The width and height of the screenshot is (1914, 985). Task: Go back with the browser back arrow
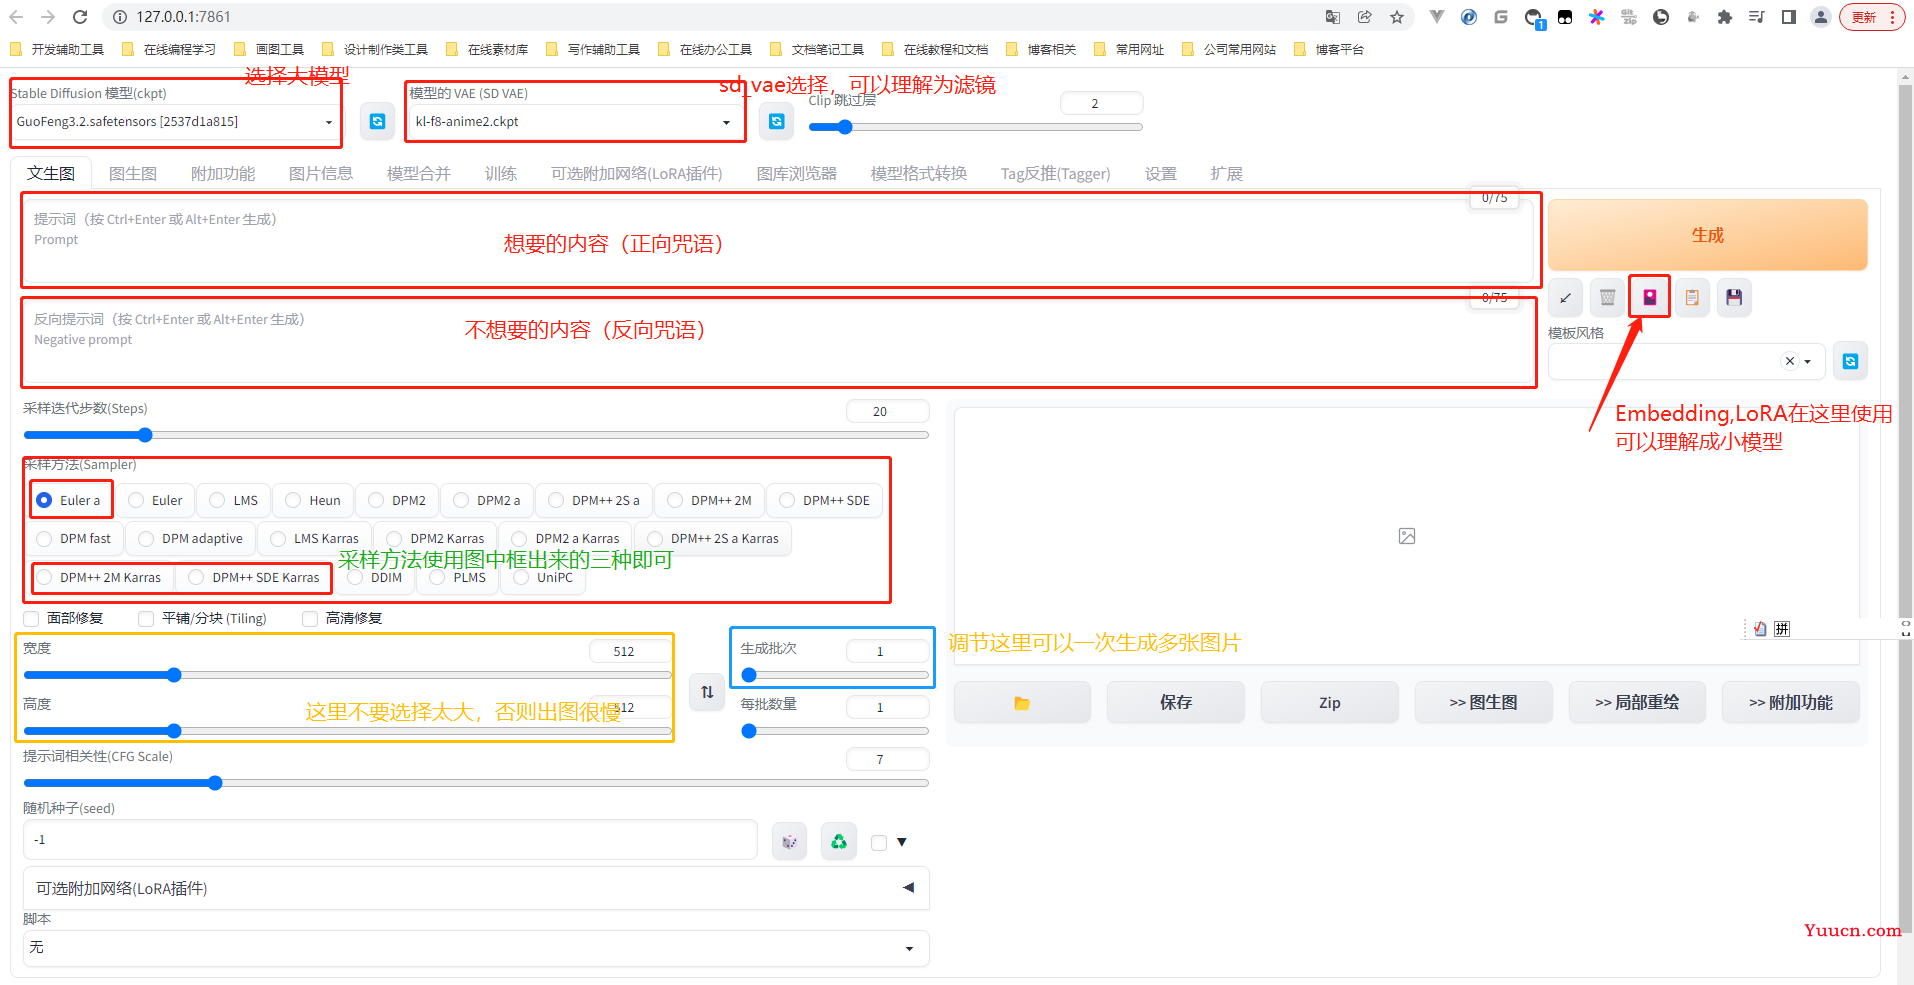point(17,17)
